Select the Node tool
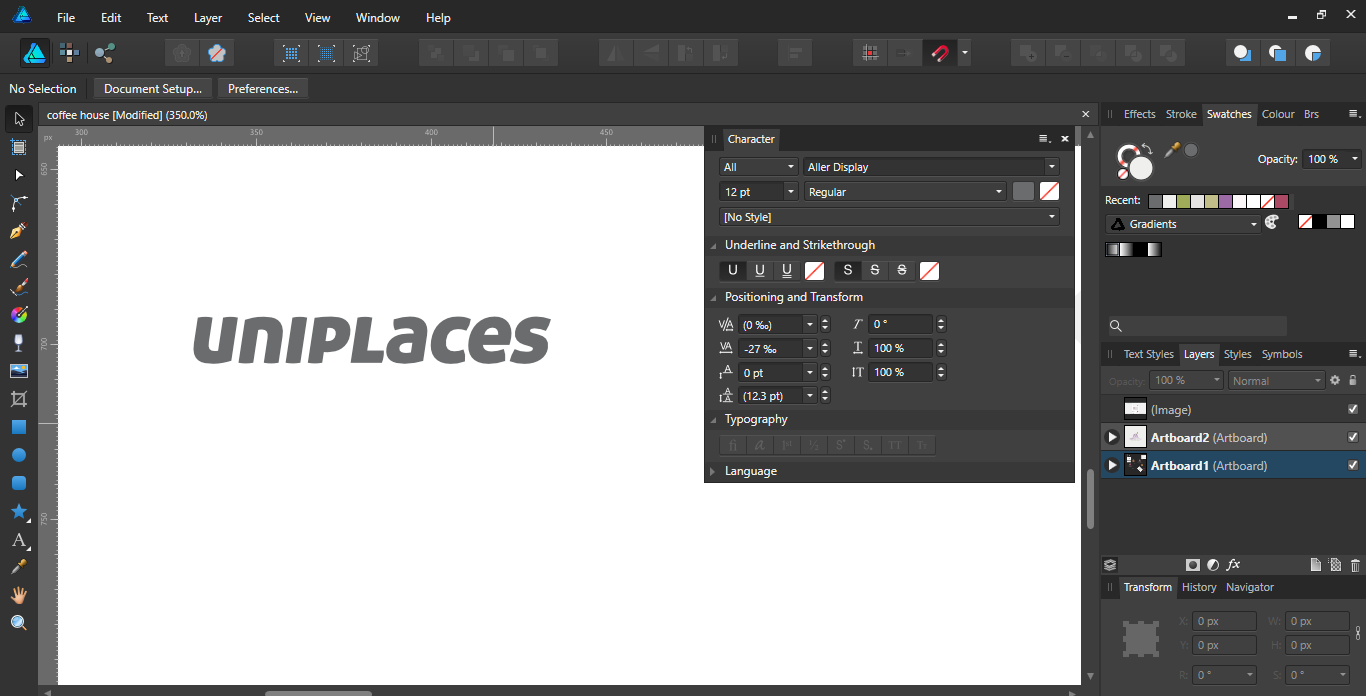Screen dimensions: 1366x696 (19, 175)
